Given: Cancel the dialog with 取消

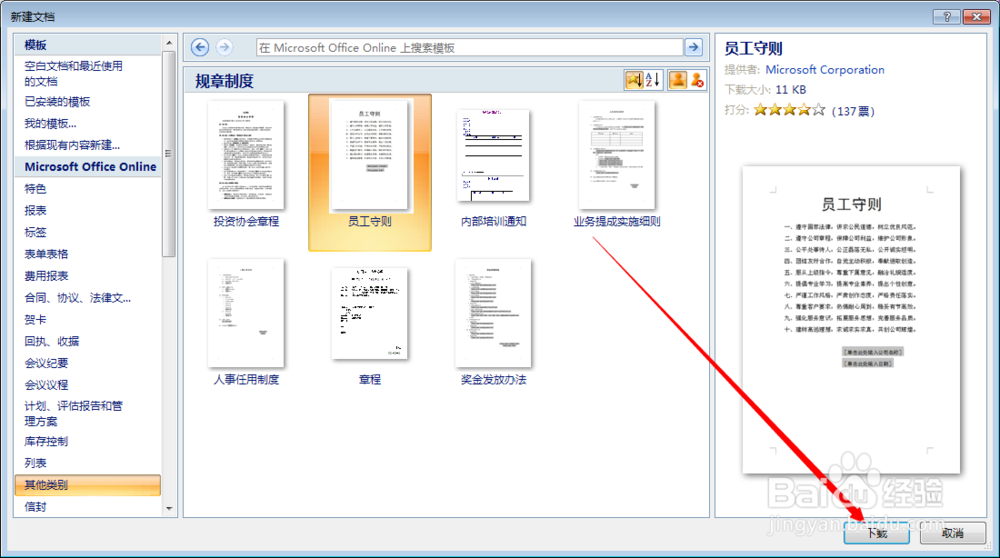Looking at the screenshot, I should click(x=953, y=533).
